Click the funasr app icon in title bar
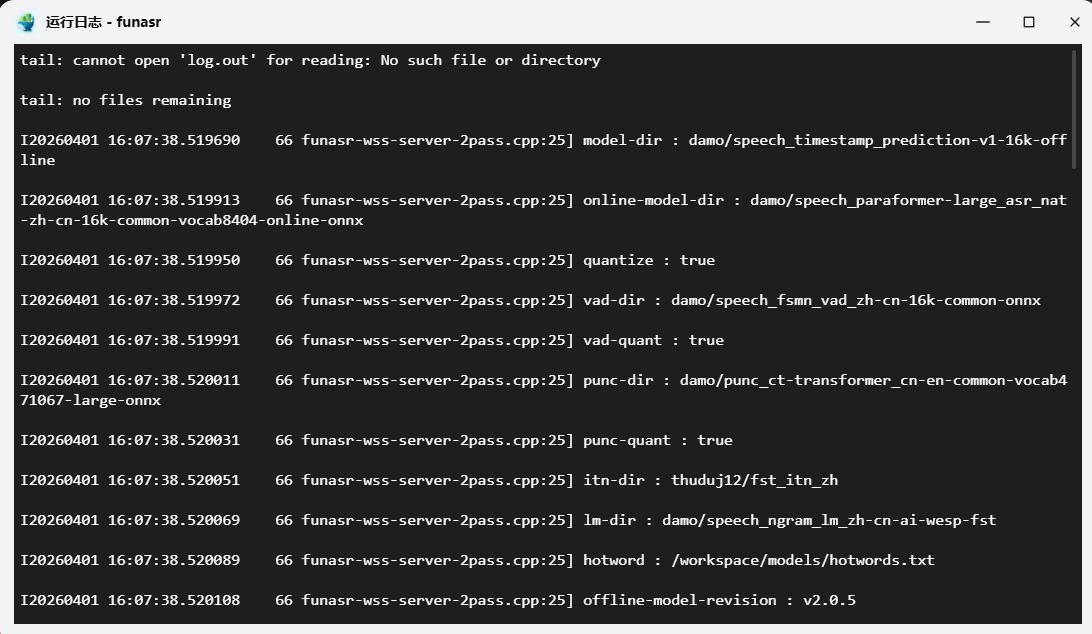 (26, 22)
